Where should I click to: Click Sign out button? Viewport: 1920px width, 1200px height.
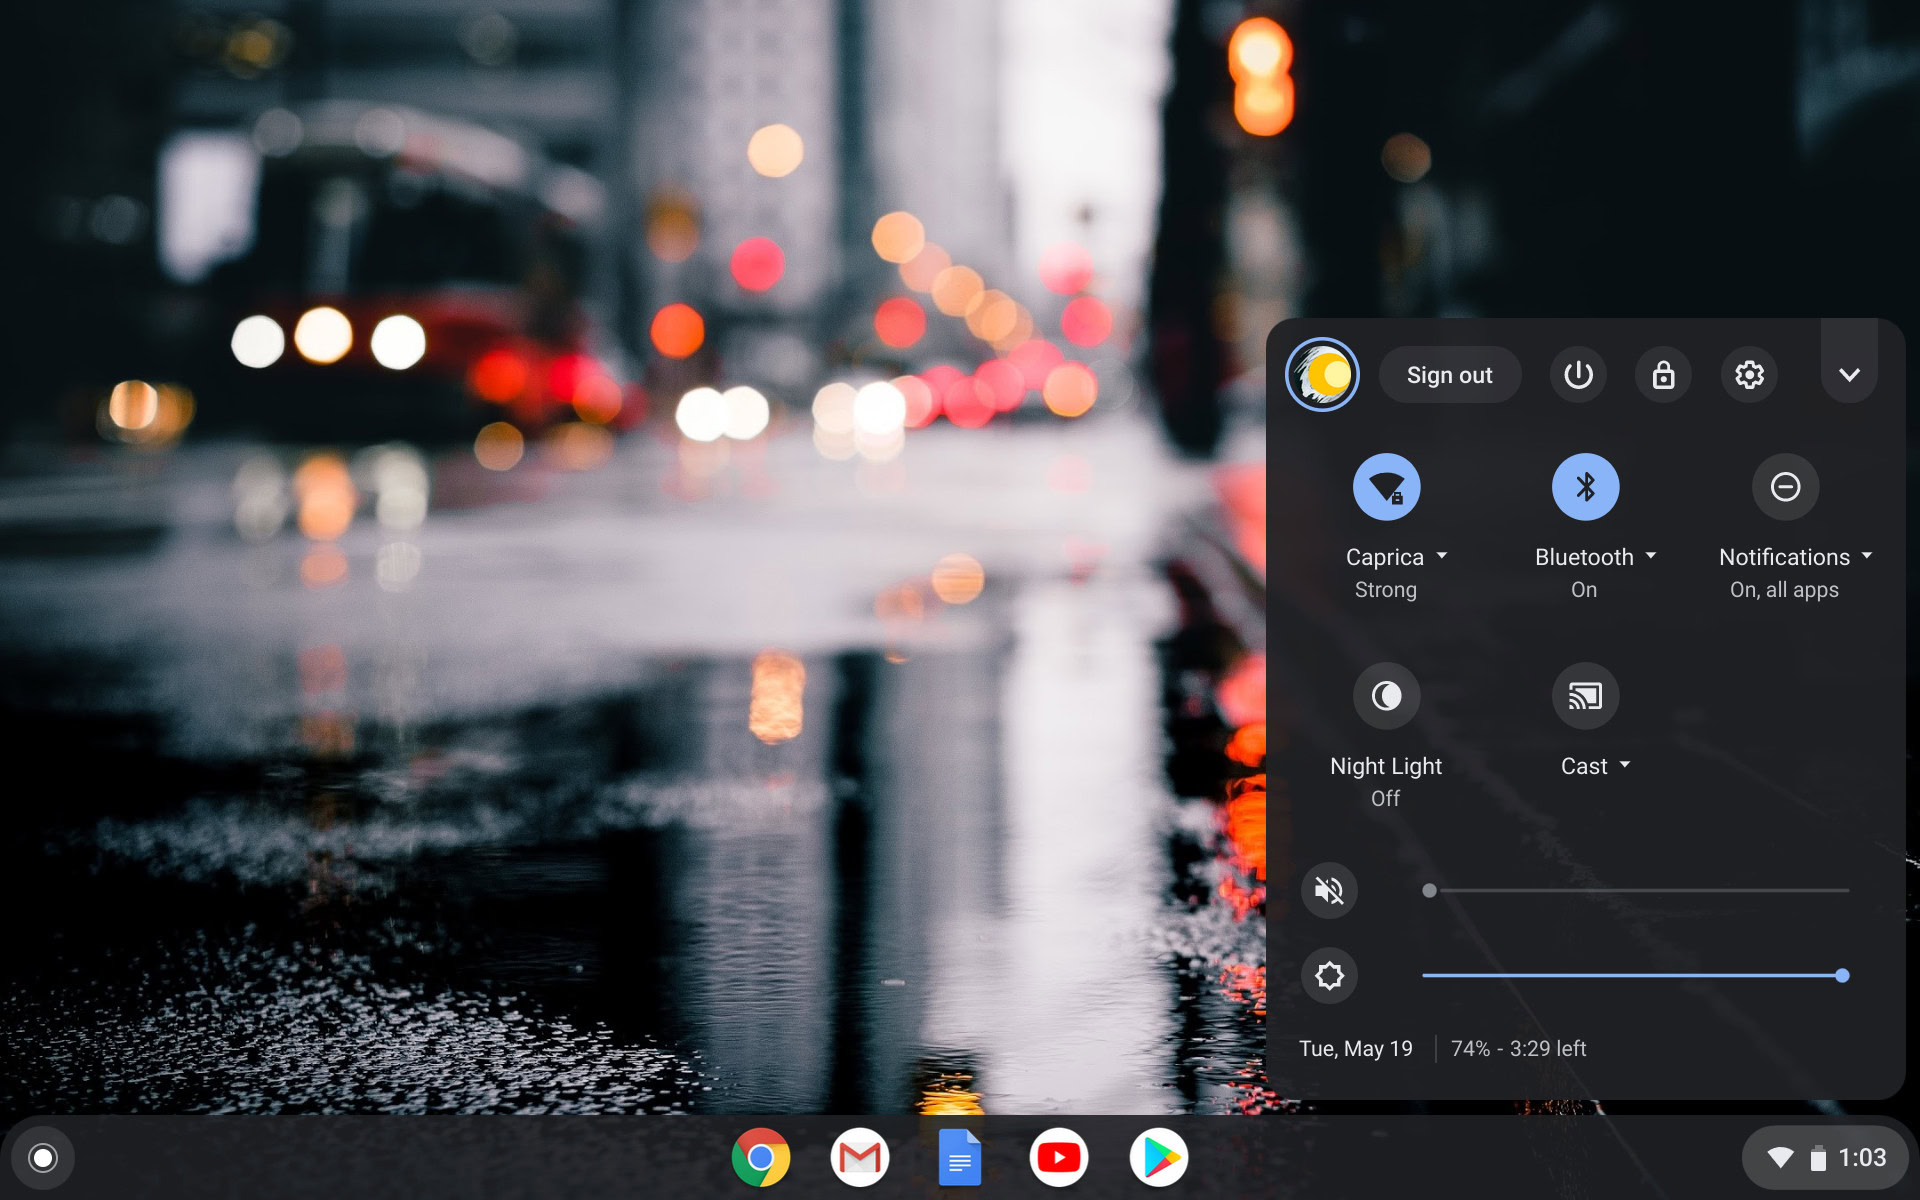[x=1447, y=373]
